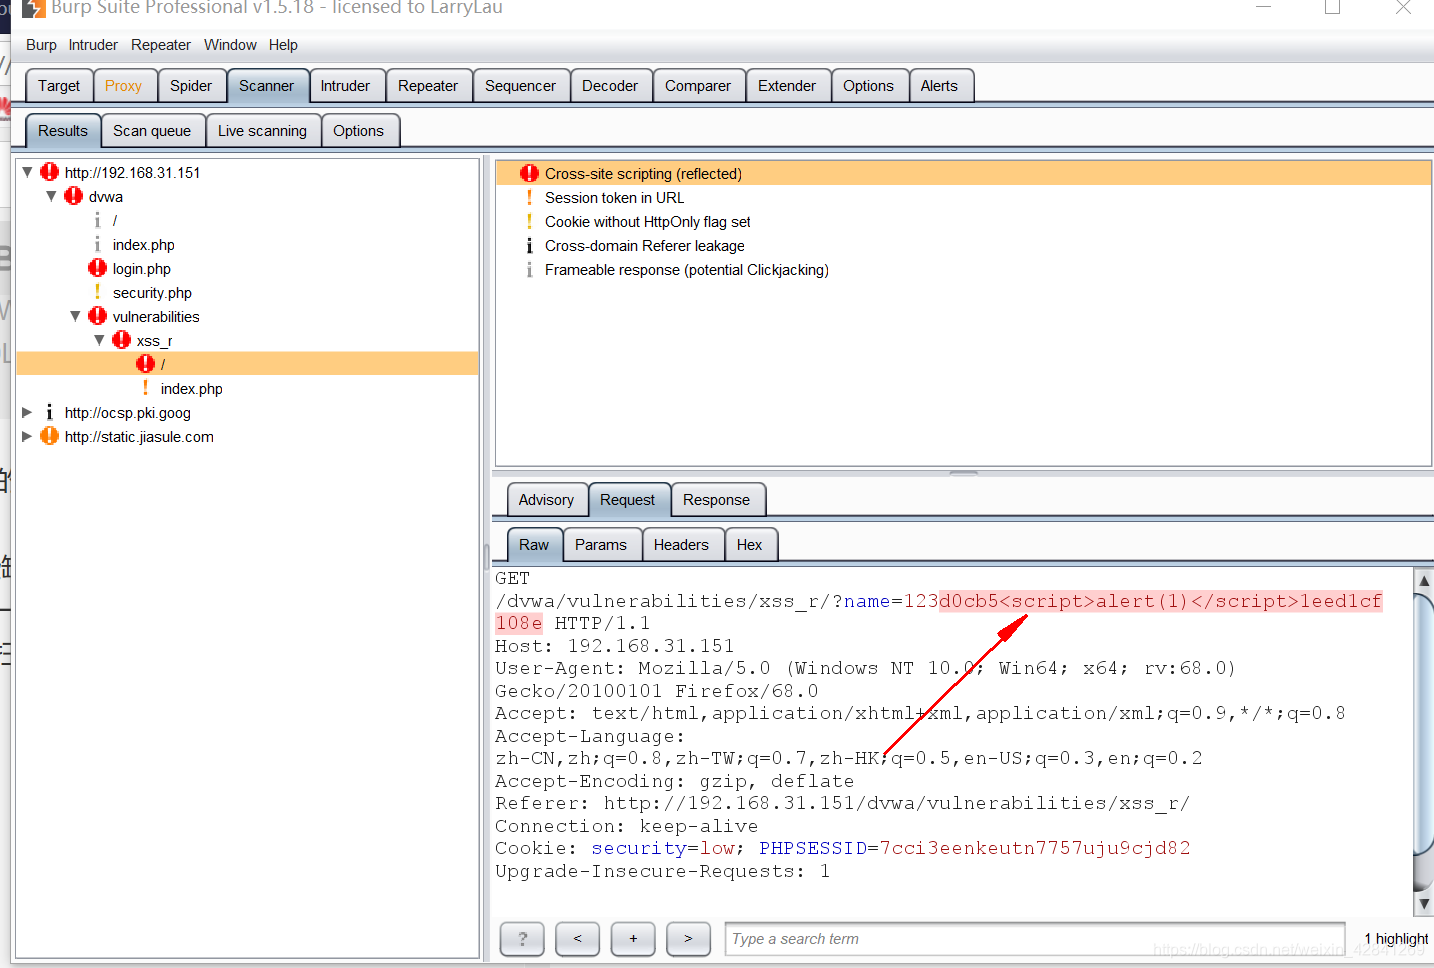Image resolution: width=1434 pixels, height=968 pixels.
Task: Open the Scan queue sub-tab
Action: 152,131
